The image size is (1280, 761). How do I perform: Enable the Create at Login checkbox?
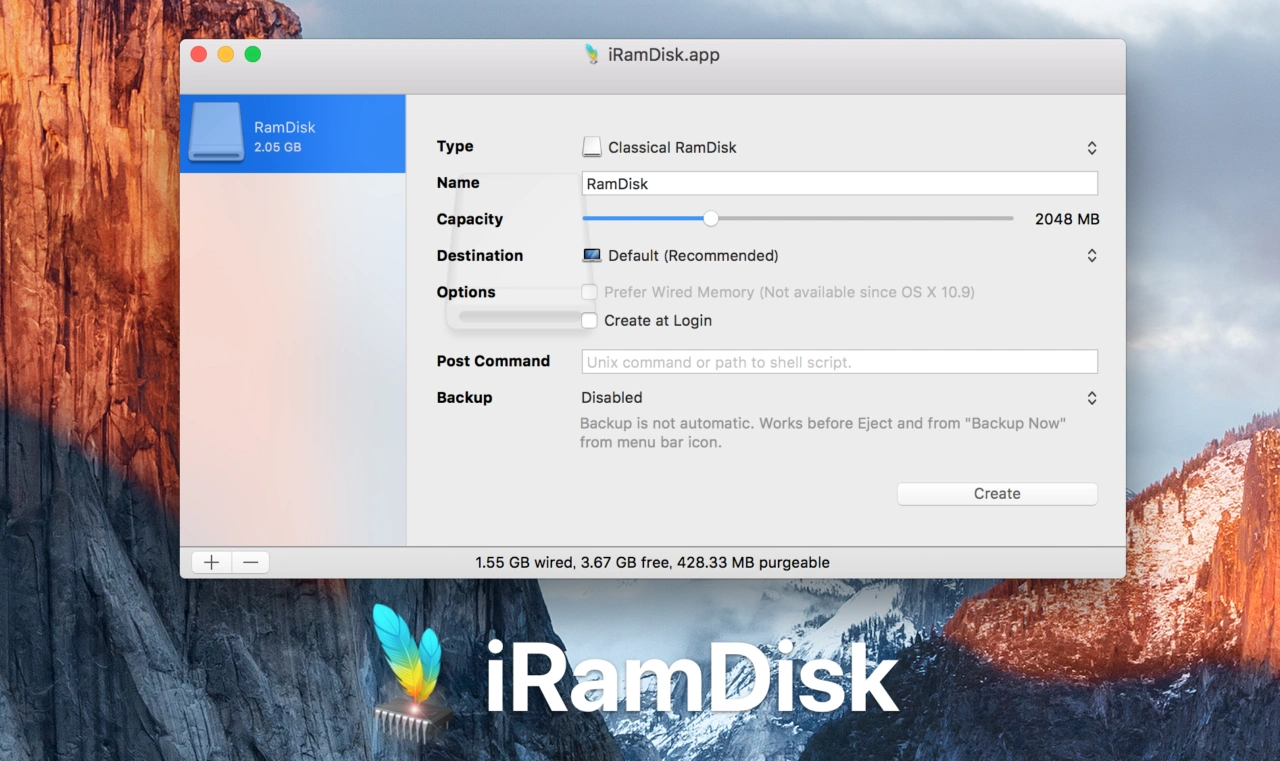pyautogui.click(x=589, y=320)
